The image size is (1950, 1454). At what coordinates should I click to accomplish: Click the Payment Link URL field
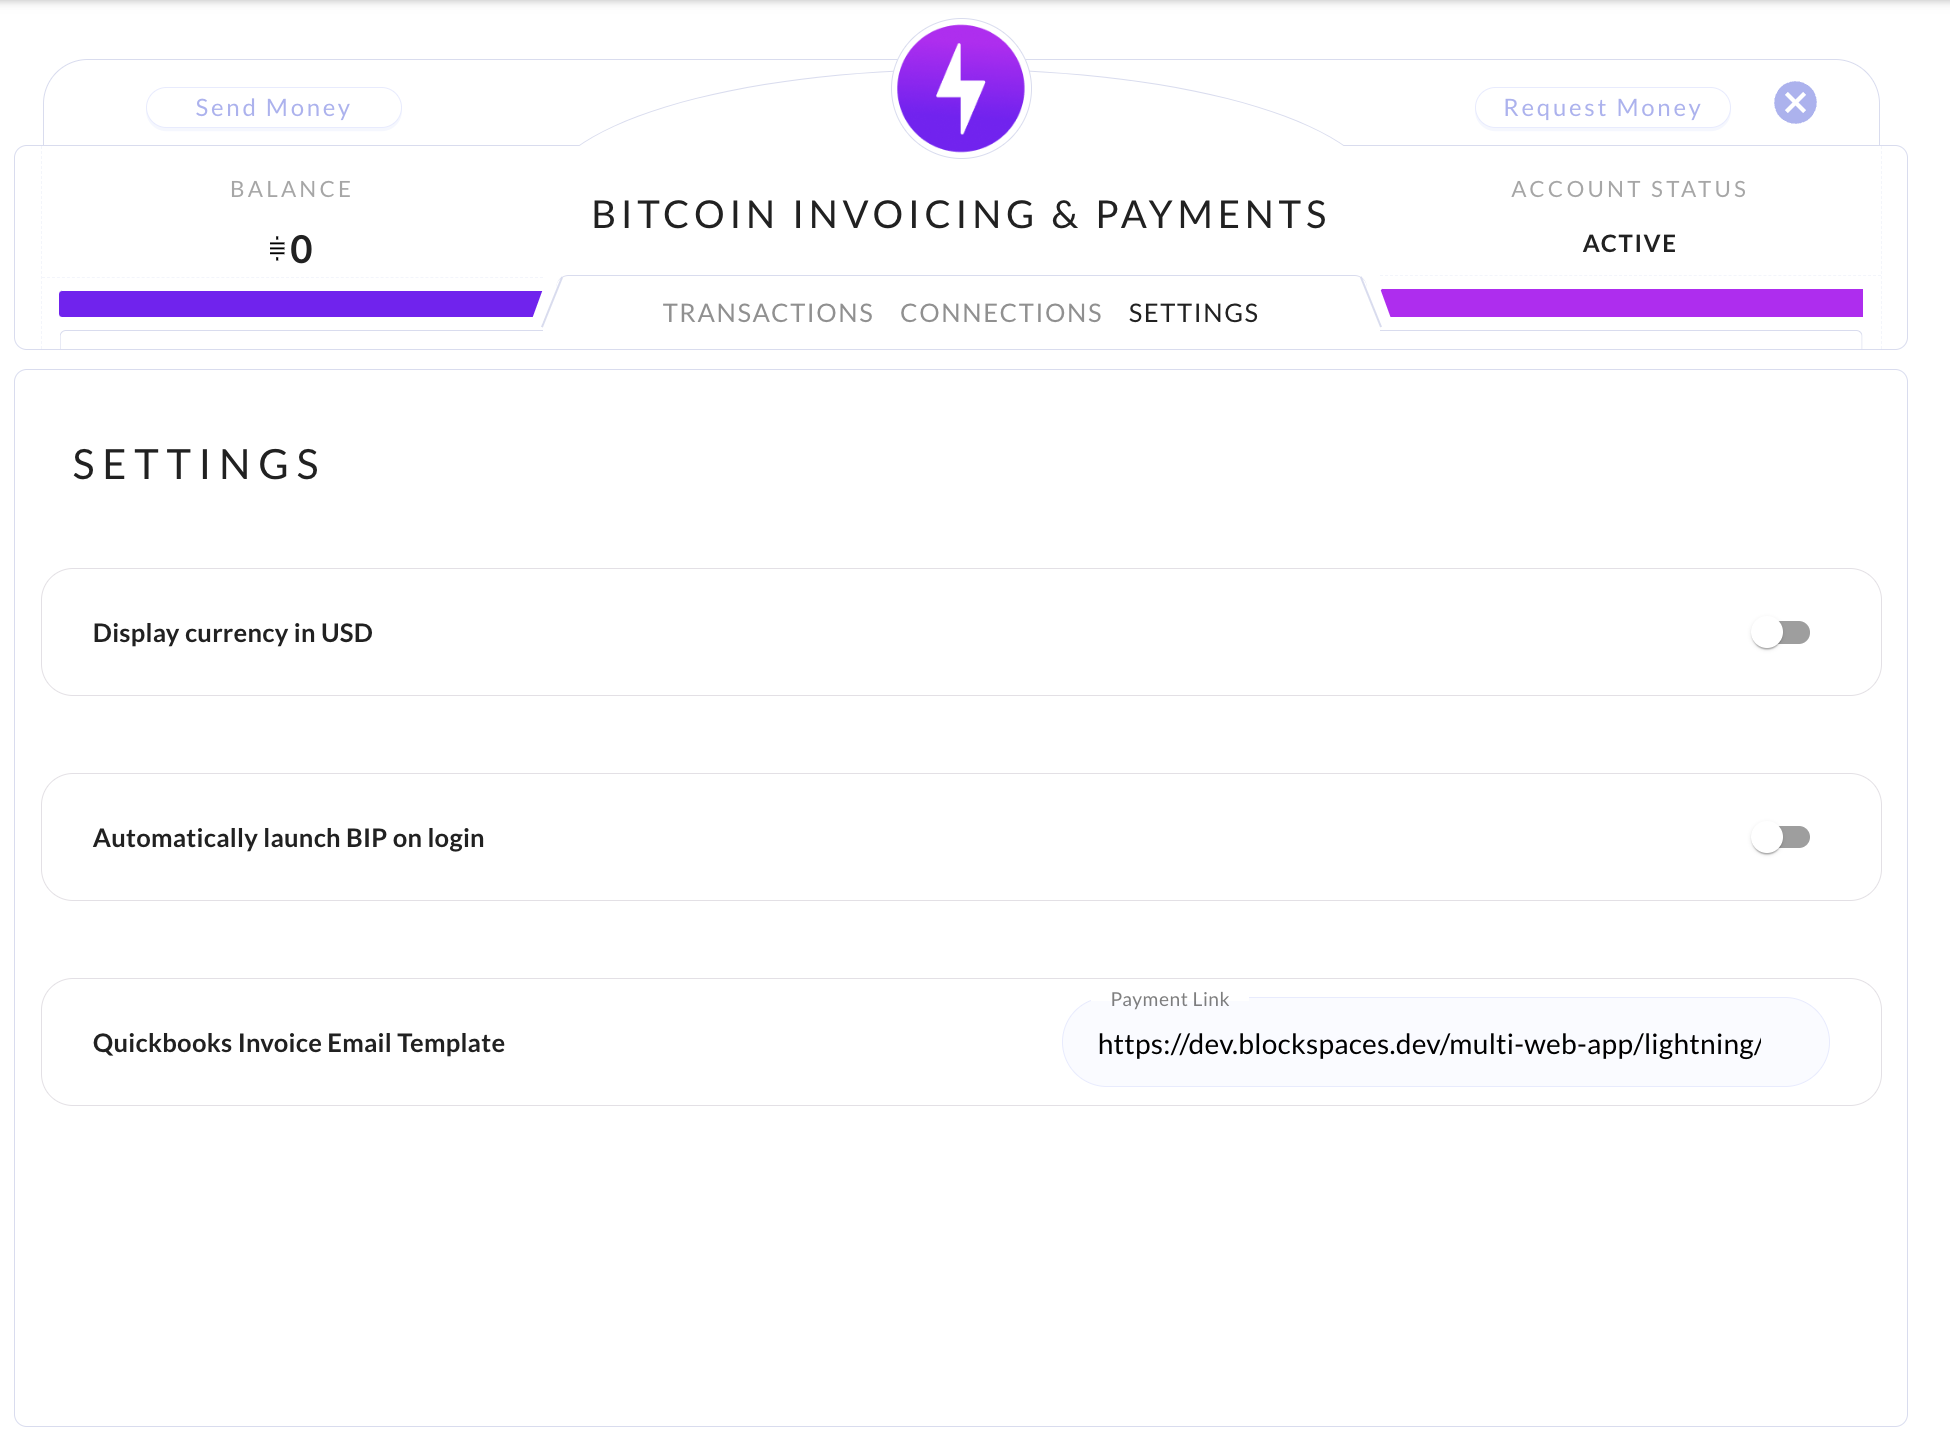[x=1430, y=1044]
